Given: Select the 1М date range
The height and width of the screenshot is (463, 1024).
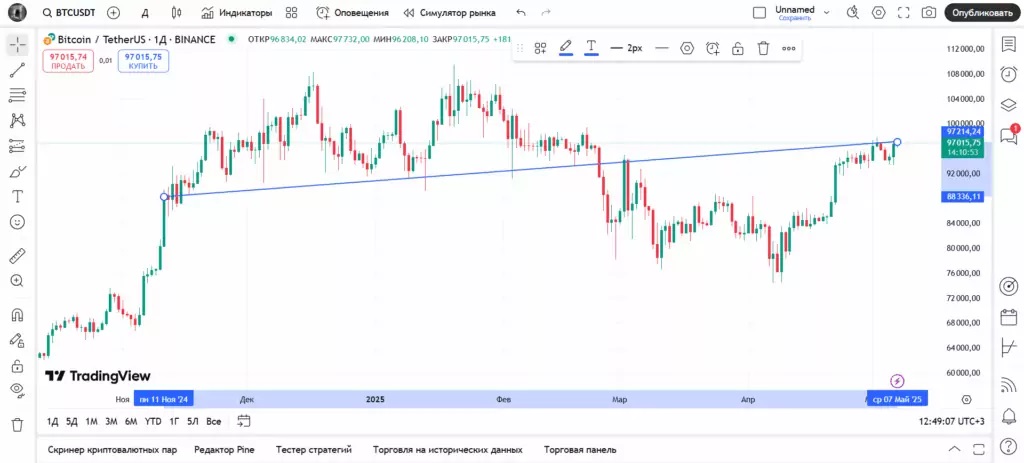Looking at the screenshot, I should 91,422.
